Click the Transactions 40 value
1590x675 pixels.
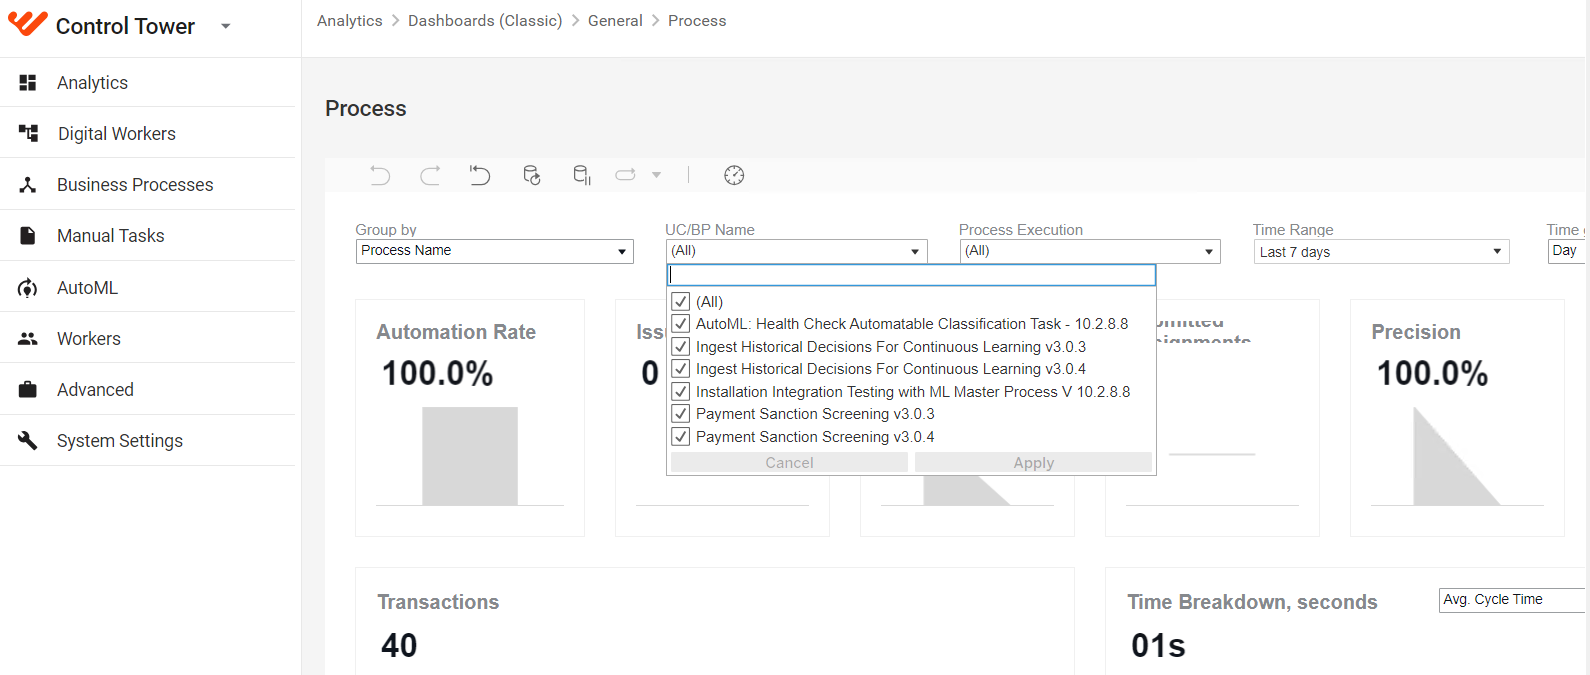point(399,646)
